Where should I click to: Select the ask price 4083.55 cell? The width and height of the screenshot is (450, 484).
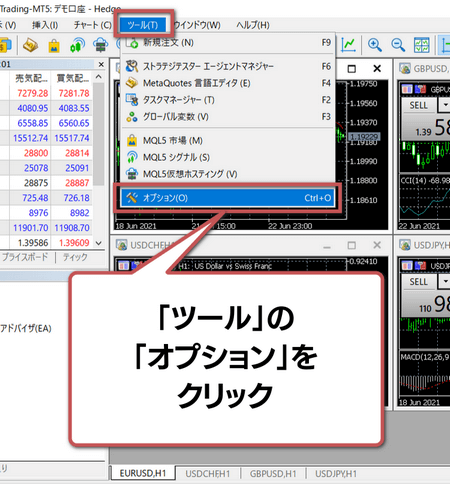(74, 108)
